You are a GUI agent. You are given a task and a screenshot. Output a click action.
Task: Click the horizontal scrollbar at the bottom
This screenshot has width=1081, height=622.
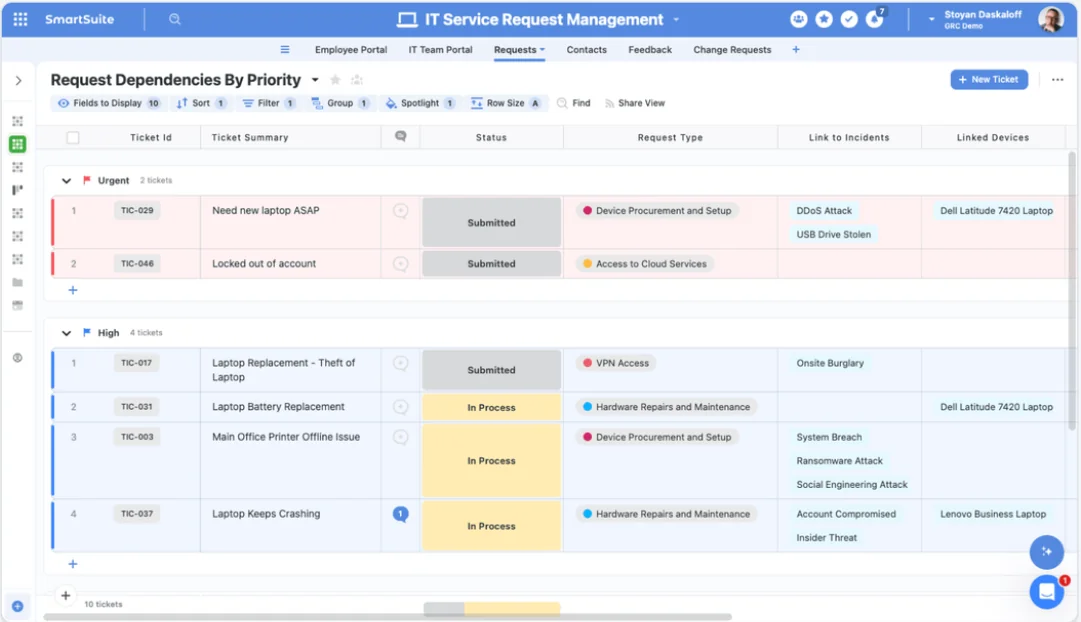click(387, 616)
